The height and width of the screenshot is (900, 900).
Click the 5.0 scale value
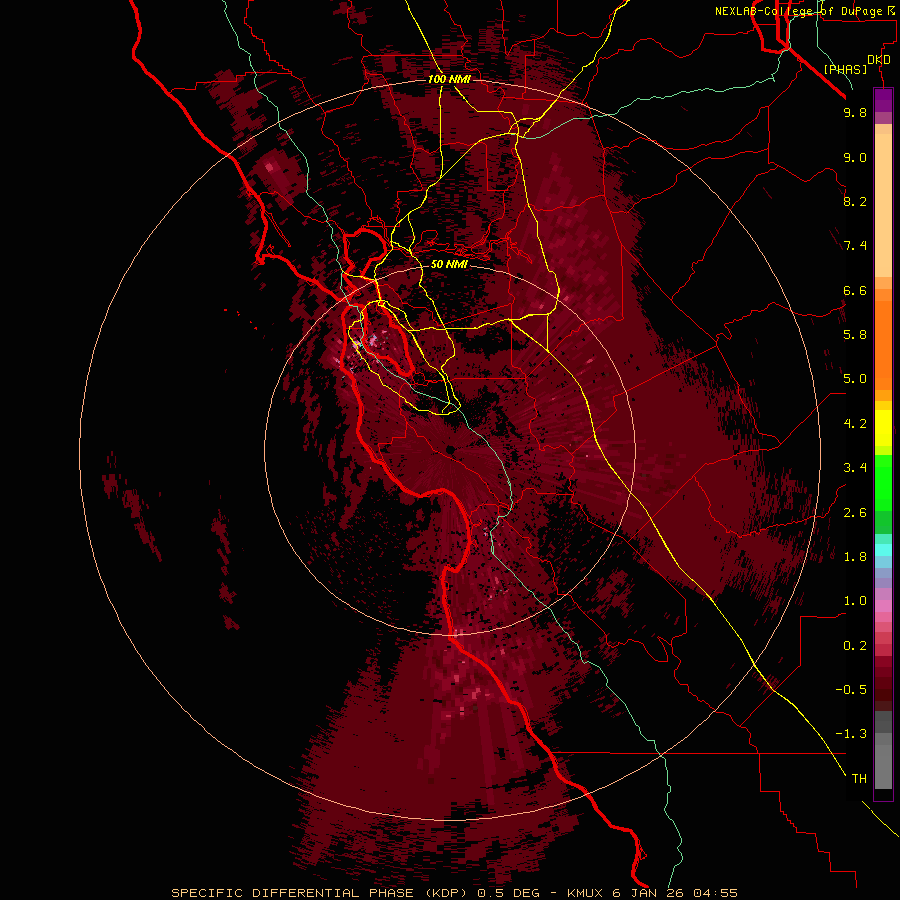click(855, 379)
